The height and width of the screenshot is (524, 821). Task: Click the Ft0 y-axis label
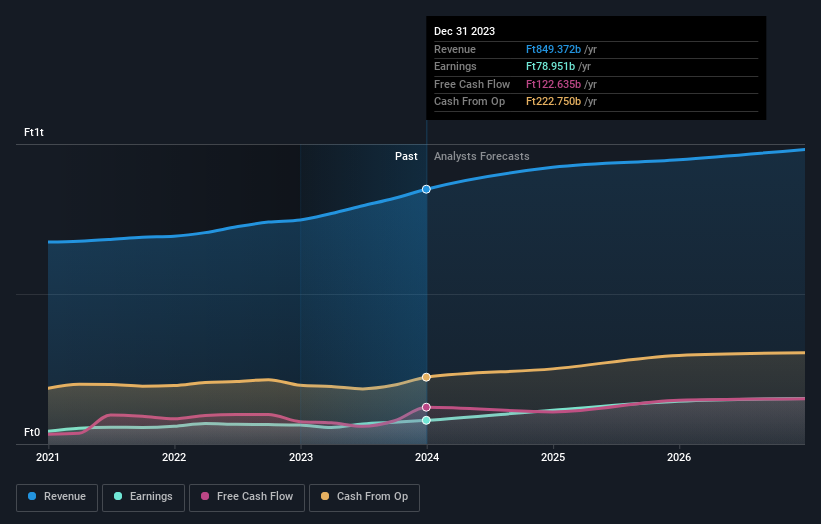32,432
